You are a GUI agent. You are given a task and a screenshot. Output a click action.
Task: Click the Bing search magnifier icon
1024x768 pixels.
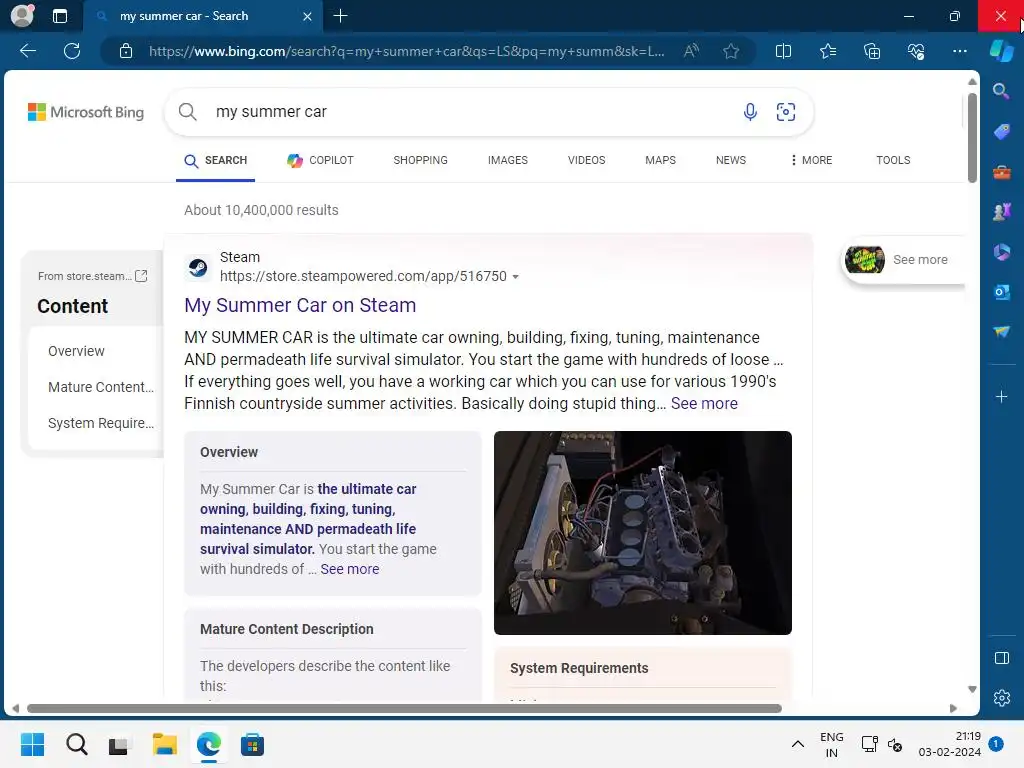click(x=187, y=112)
